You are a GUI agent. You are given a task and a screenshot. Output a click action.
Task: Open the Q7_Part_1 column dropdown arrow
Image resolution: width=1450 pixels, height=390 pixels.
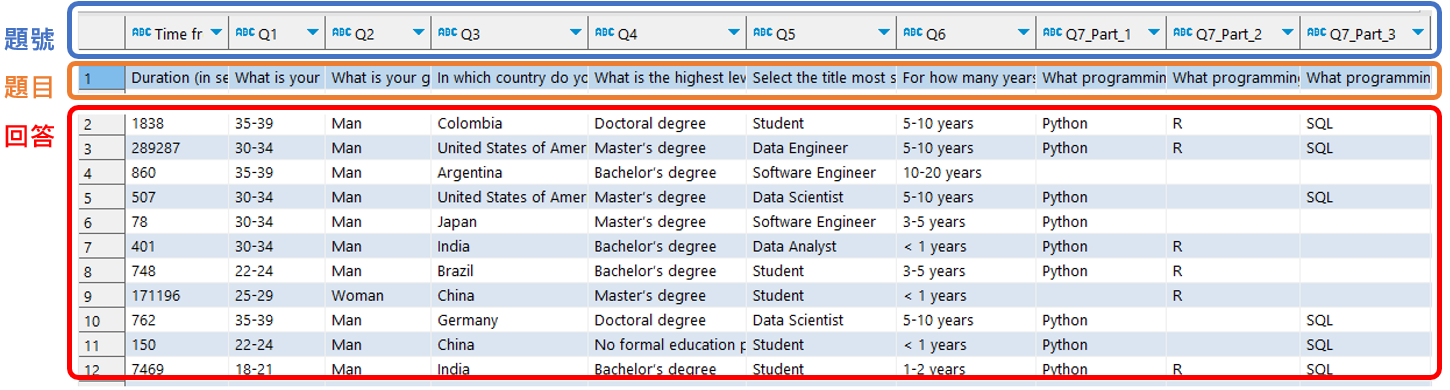[x=1153, y=34]
